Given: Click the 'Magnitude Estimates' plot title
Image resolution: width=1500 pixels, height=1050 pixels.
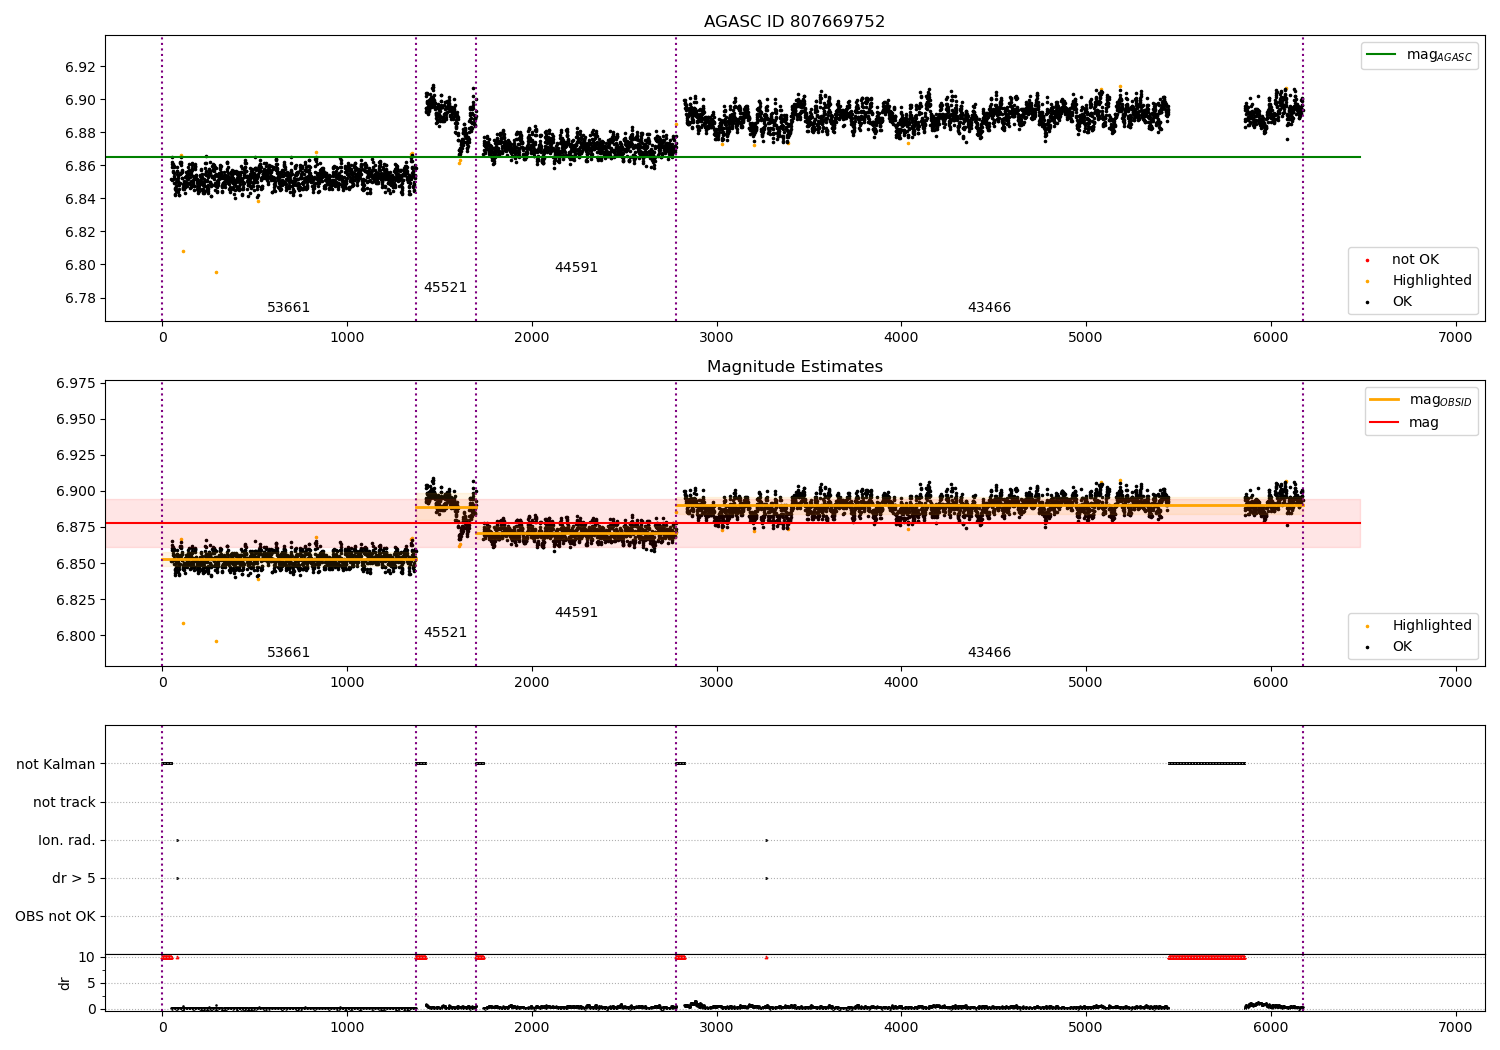Looking at the screenshot, I should (x=794, y=367).
